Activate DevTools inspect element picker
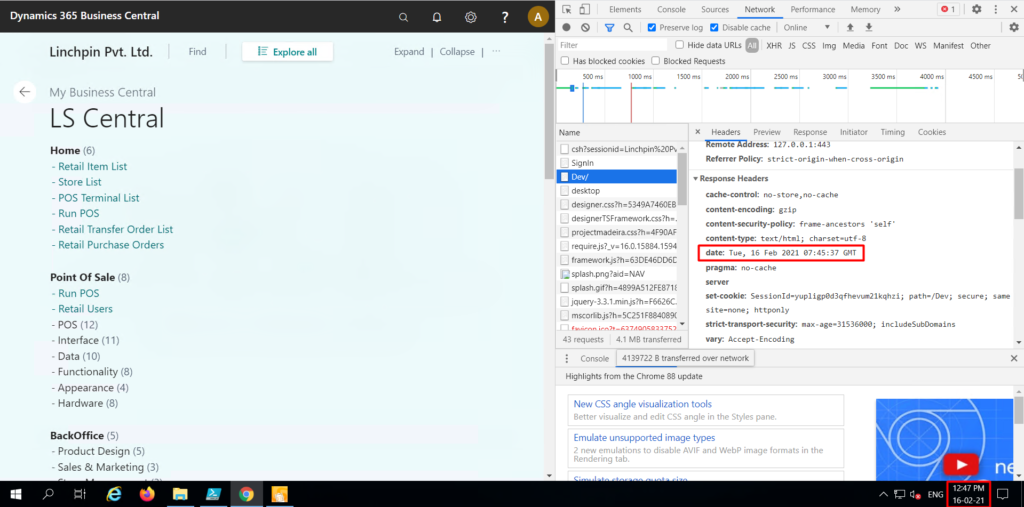 [567, 9]
